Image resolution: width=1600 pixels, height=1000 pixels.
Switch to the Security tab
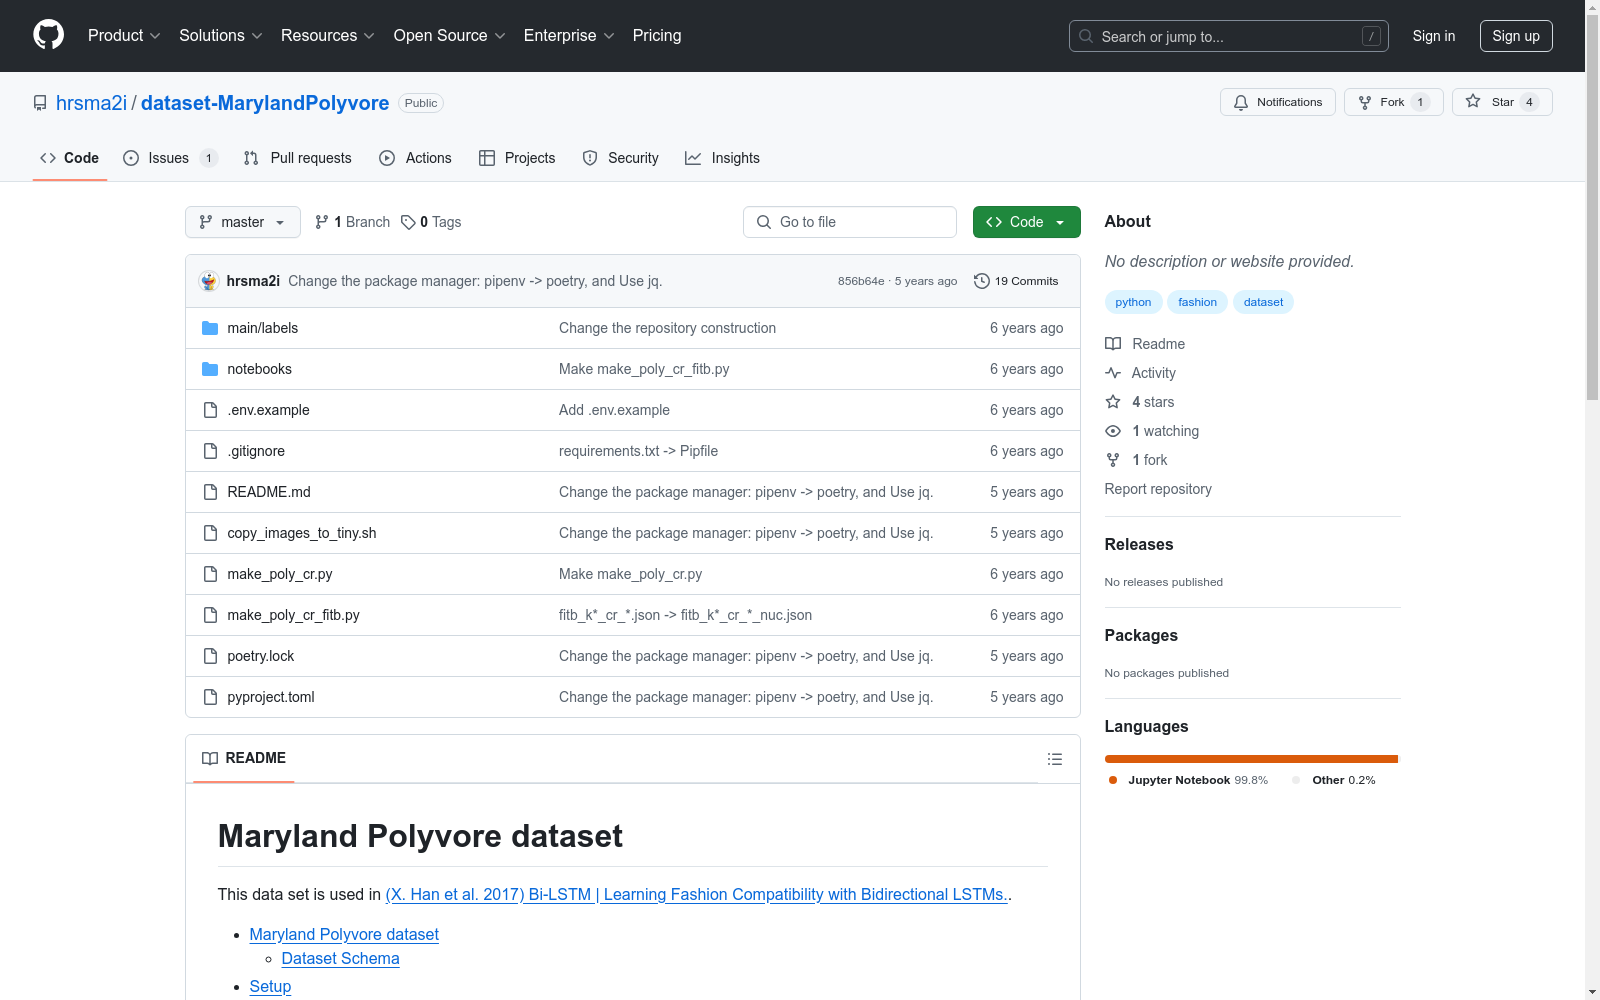coord(621,158)
